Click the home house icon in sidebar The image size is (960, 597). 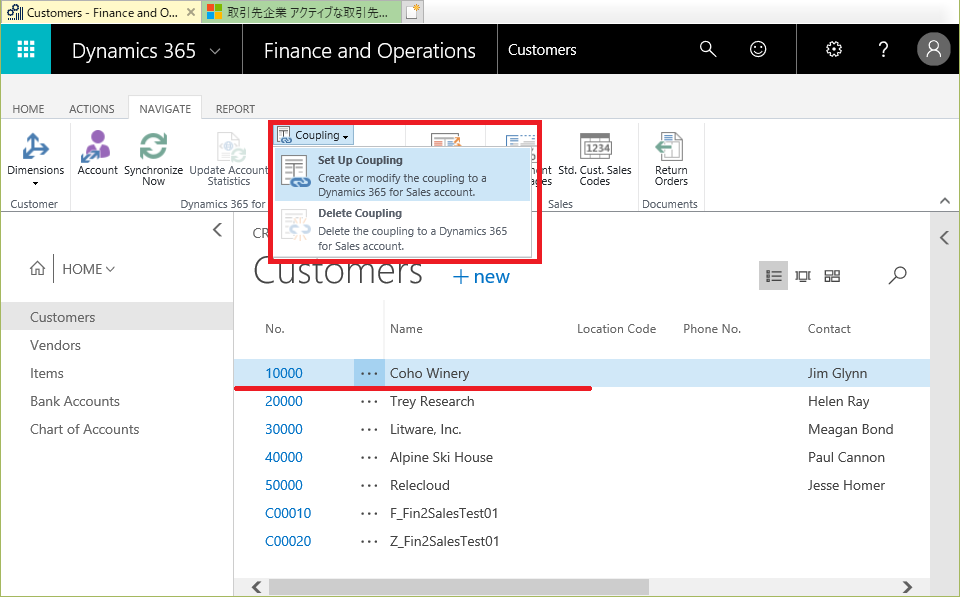(x=37, y=268)
